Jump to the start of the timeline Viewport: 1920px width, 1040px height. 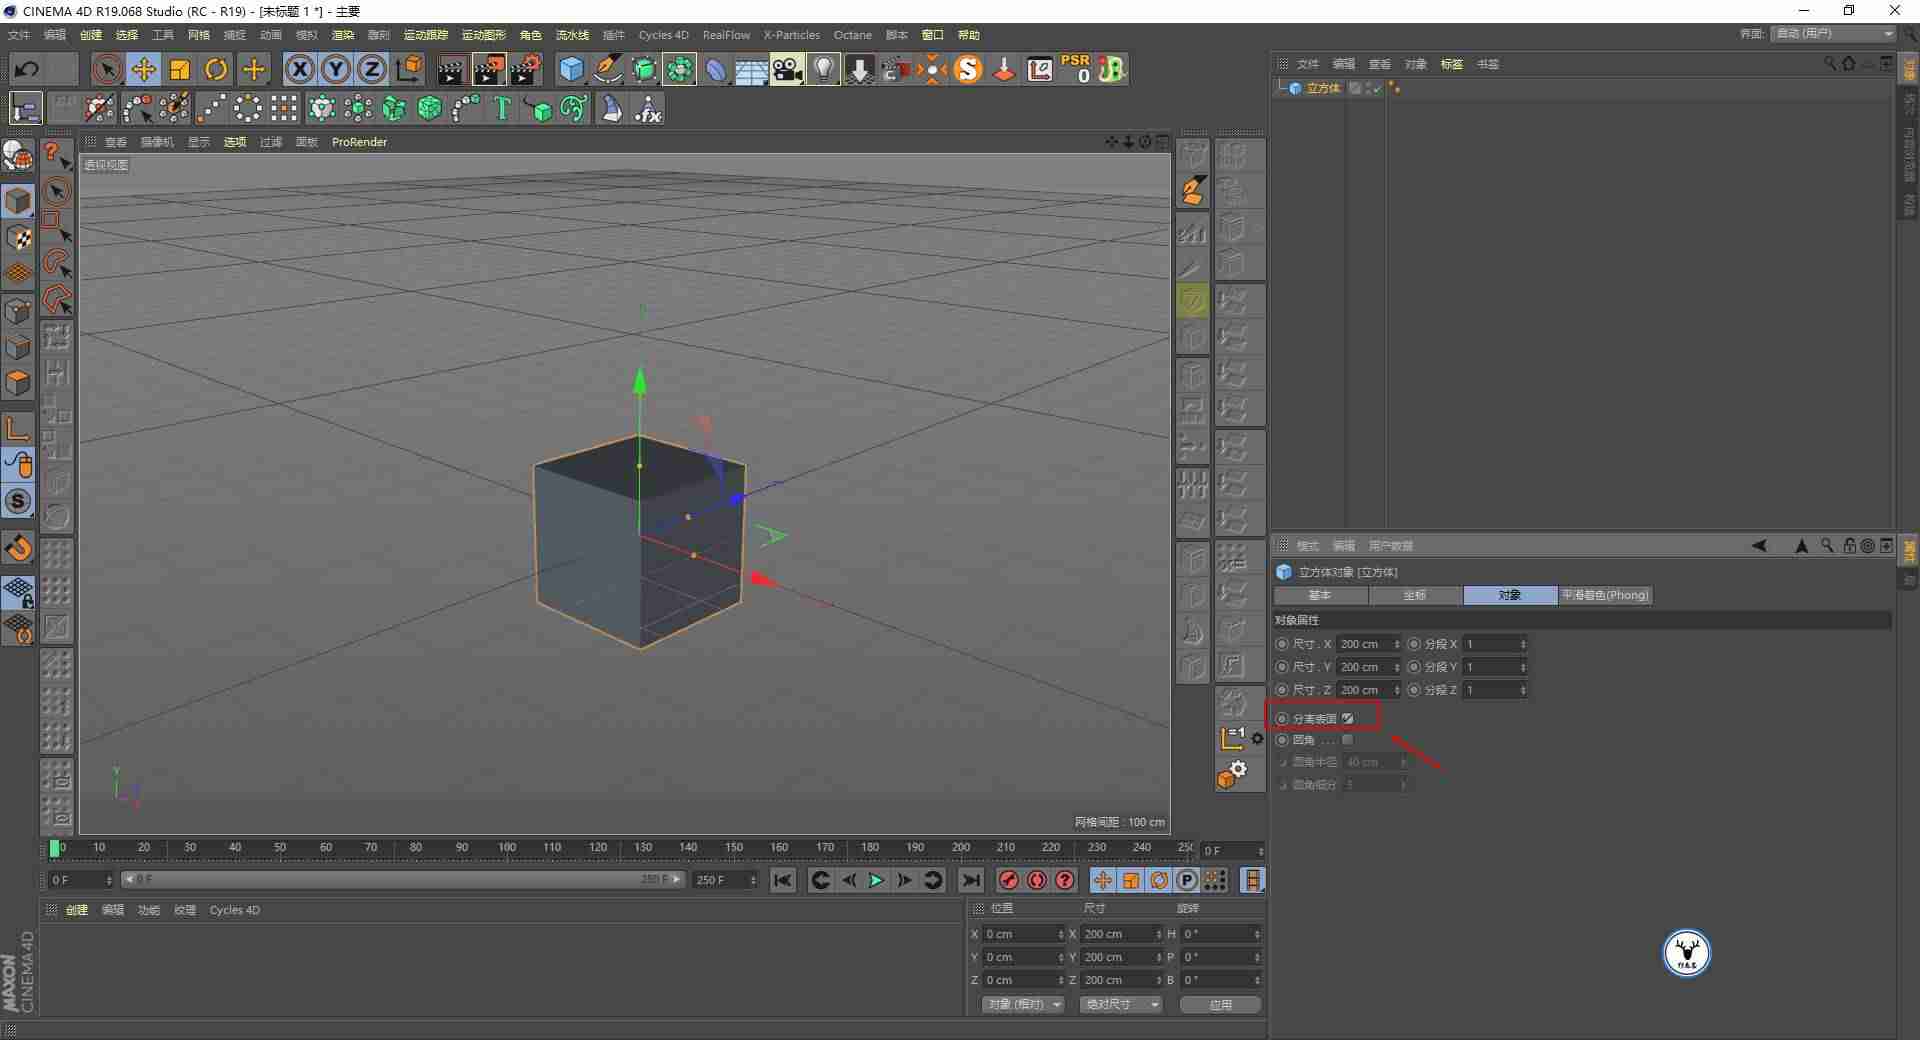tap(783, 880)
